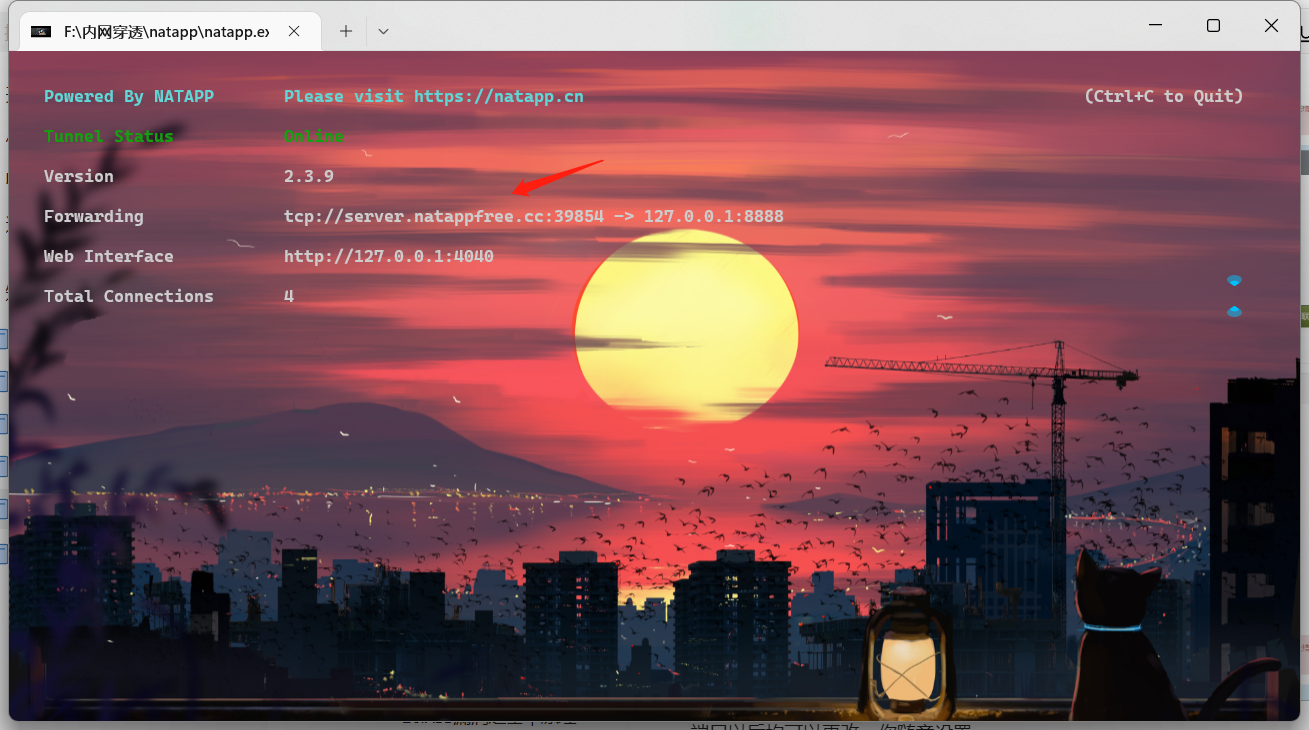Screen dimensions: 1309x730
Task: Click the 'Powered By NATAPP' text
Action: [129, 96]
